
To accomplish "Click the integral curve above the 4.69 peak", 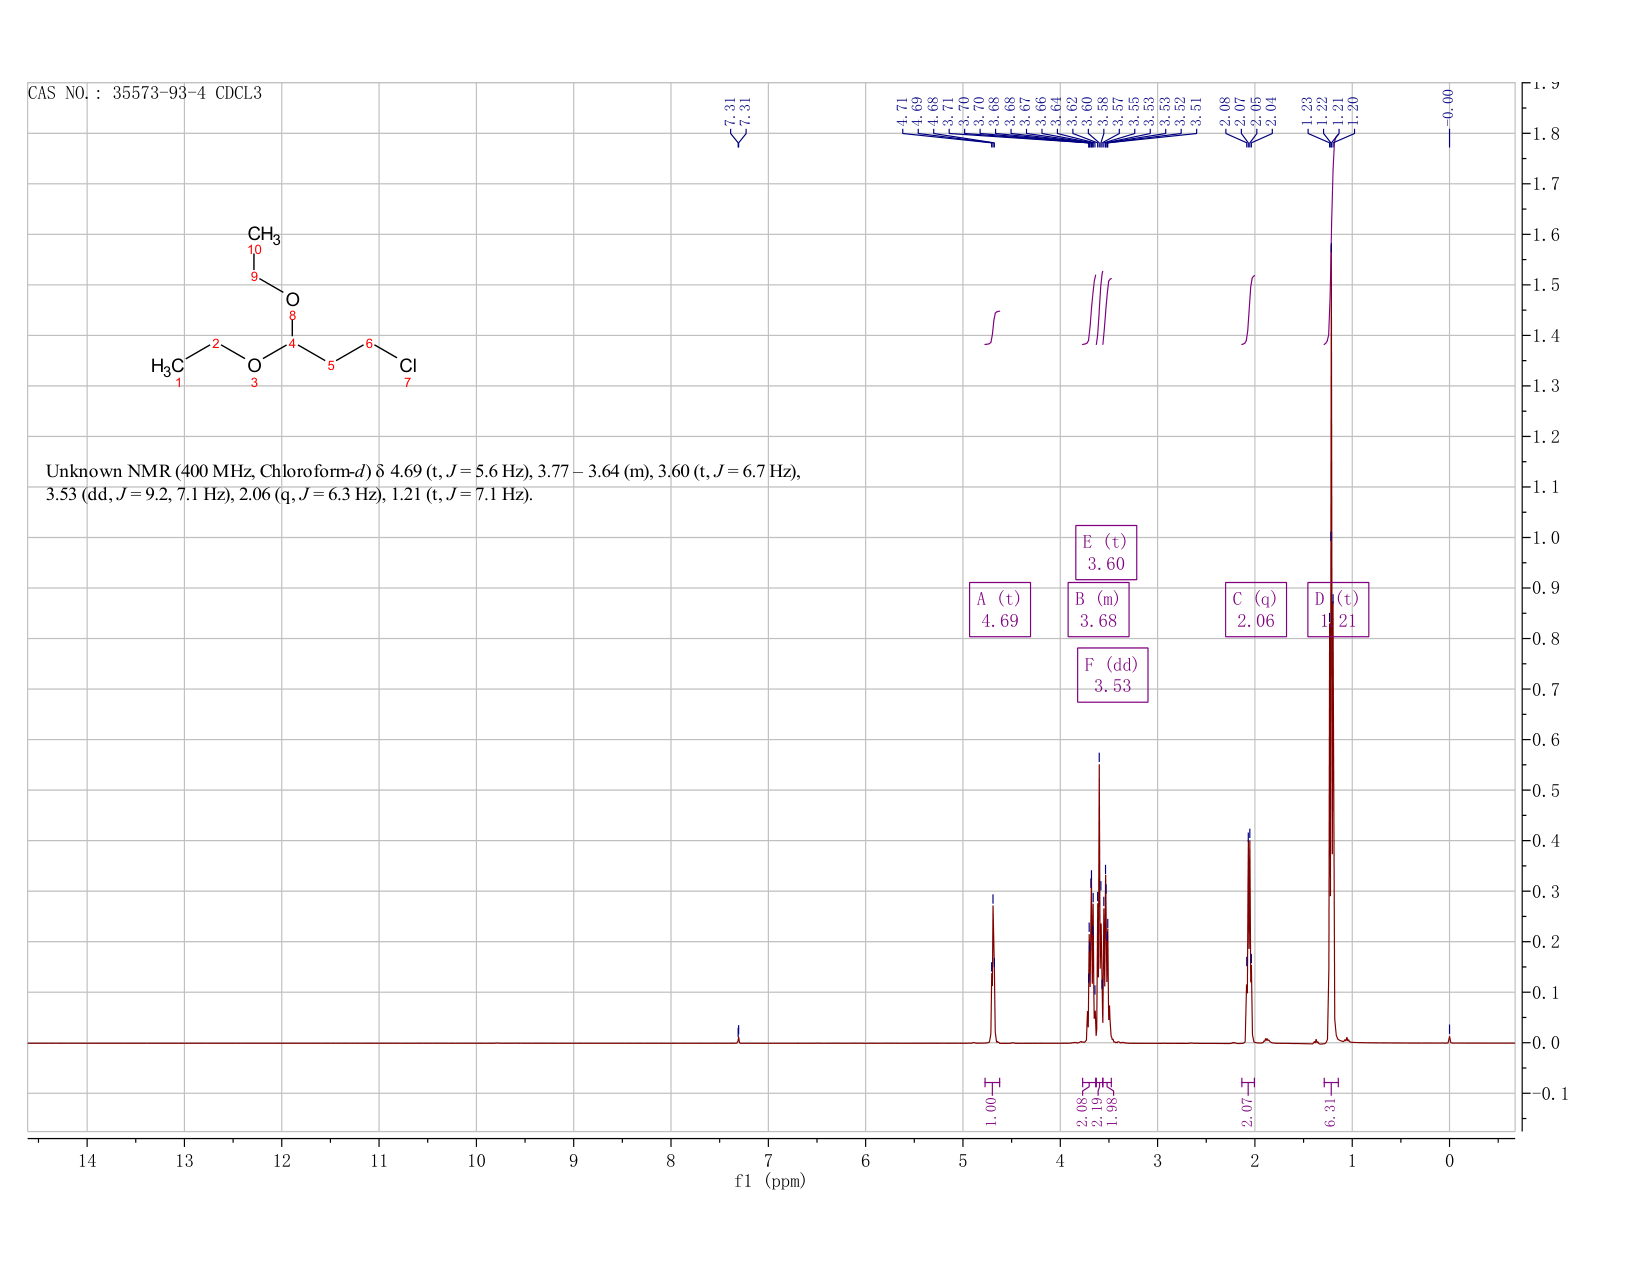I will coord(992,328).
